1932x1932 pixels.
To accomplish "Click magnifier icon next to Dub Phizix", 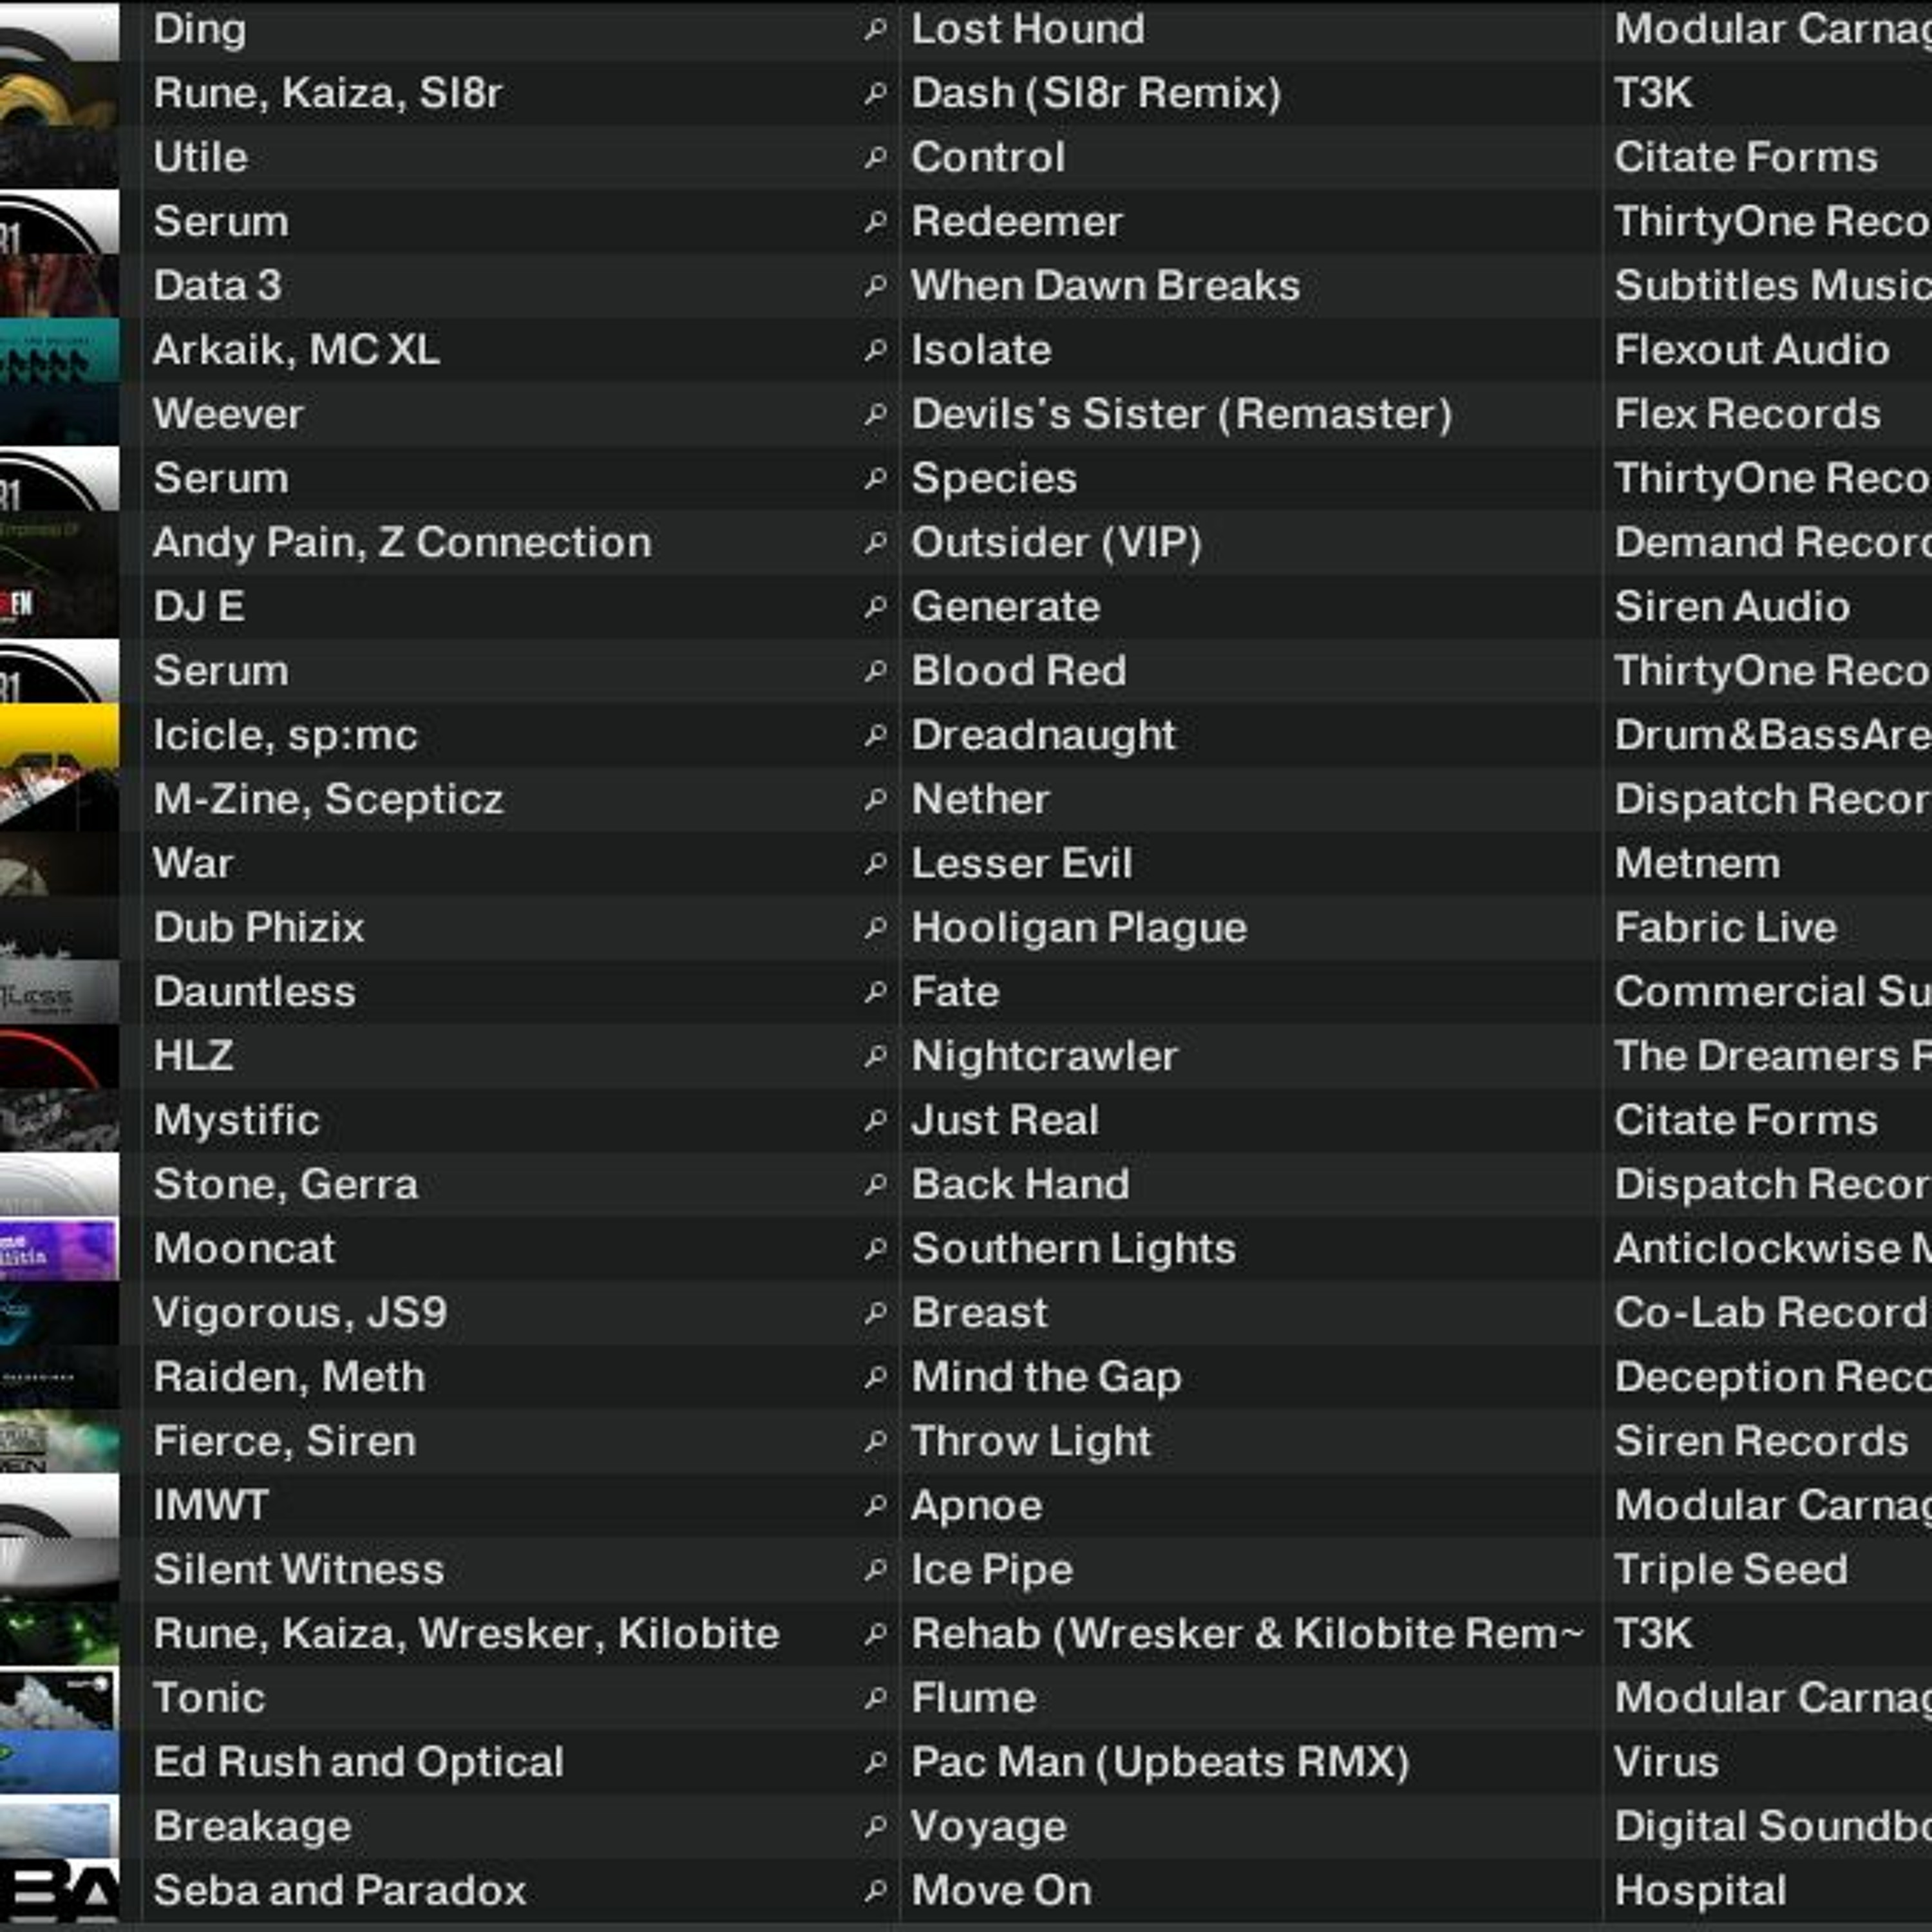I will [875, 928].
